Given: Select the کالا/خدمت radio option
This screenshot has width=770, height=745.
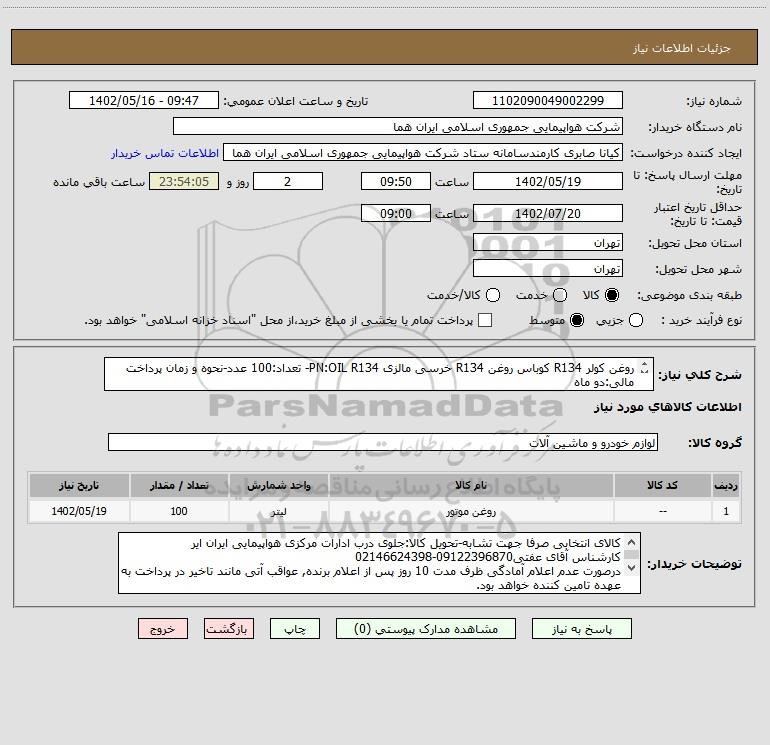Looking at the screenshot, I should 493,295.
